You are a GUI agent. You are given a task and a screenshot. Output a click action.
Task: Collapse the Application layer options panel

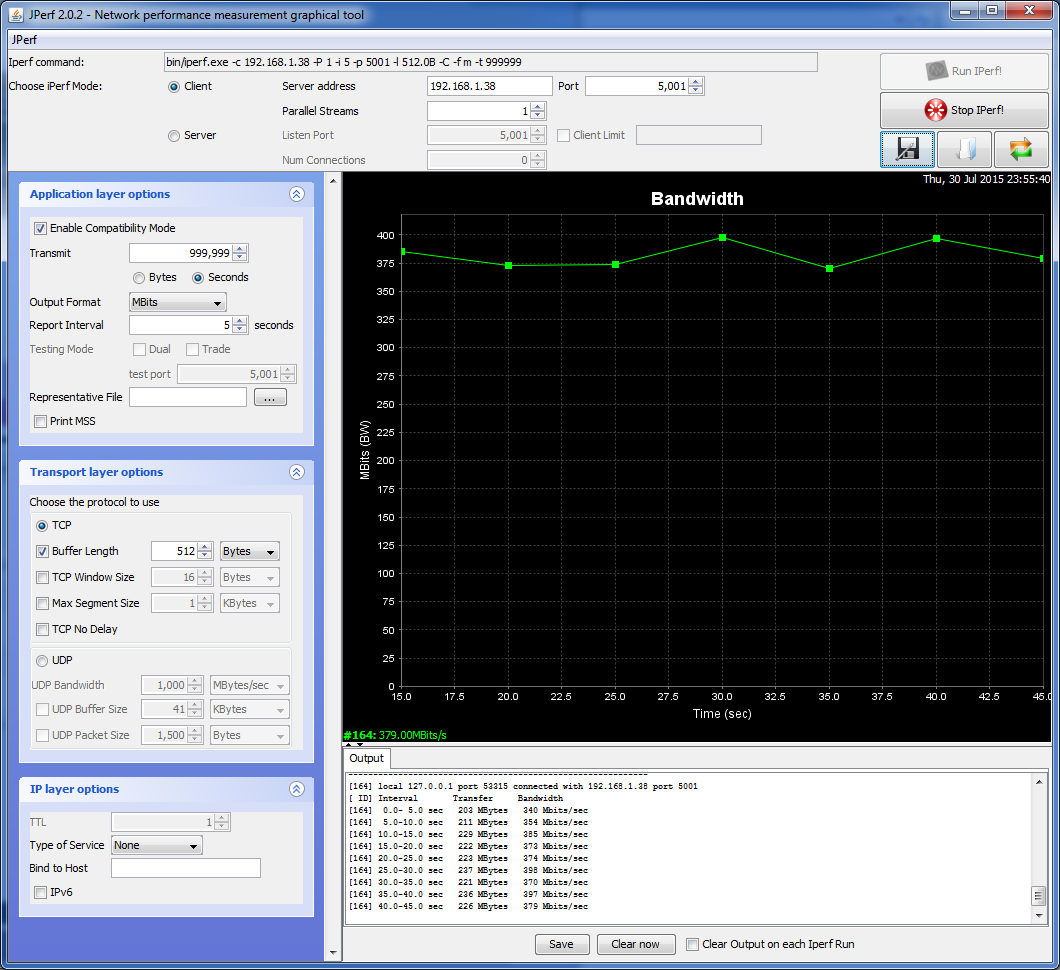pyautogui.click(x=296, y=195)
